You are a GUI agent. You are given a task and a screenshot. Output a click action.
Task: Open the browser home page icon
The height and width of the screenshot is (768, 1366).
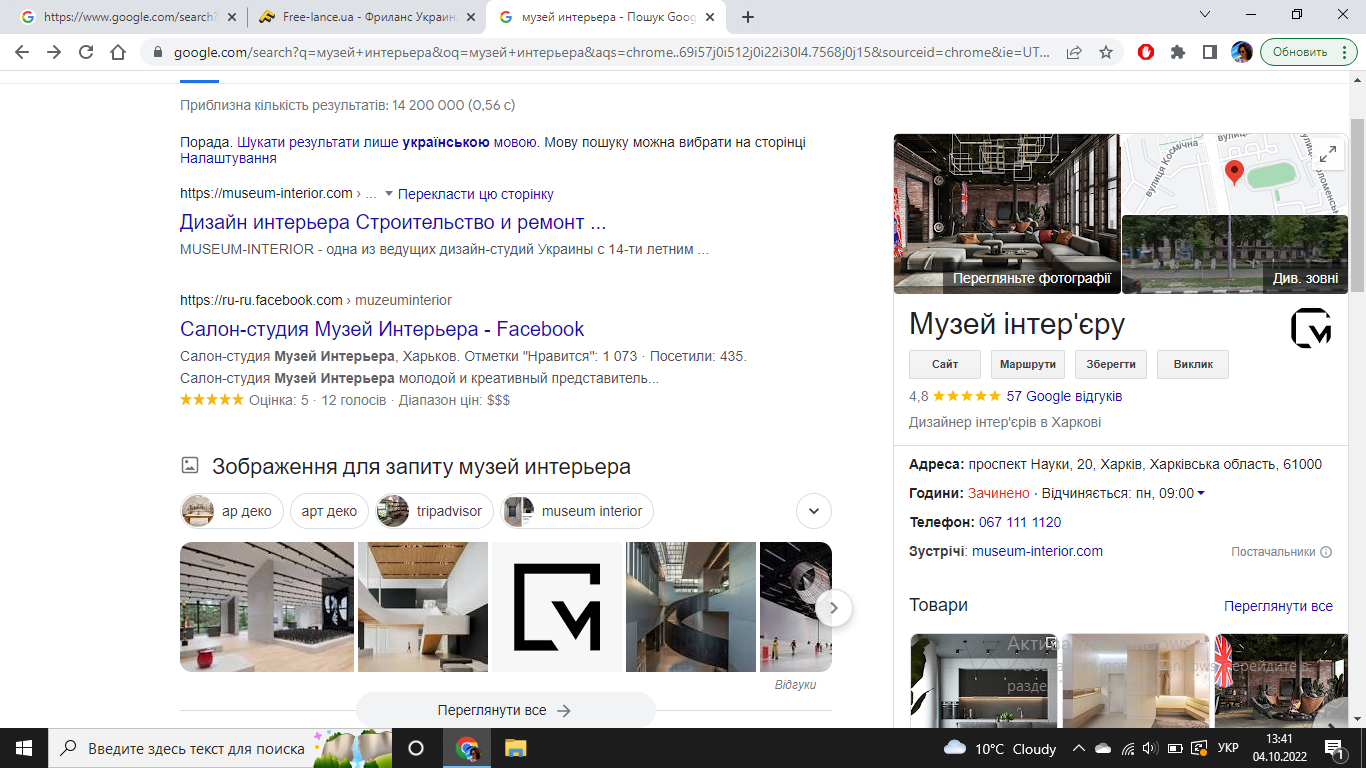pyautogui.click(x=118, y=52)
